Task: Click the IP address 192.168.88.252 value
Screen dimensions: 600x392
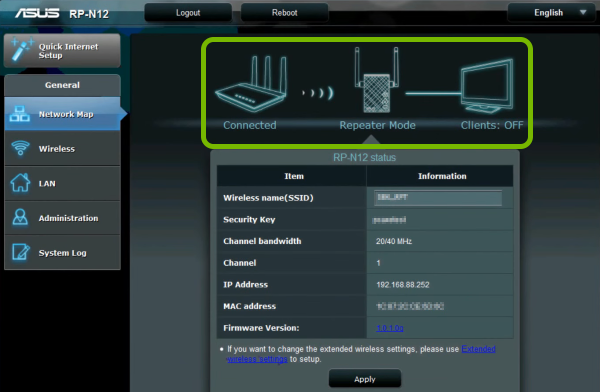Action: click(x=403, y=285)
